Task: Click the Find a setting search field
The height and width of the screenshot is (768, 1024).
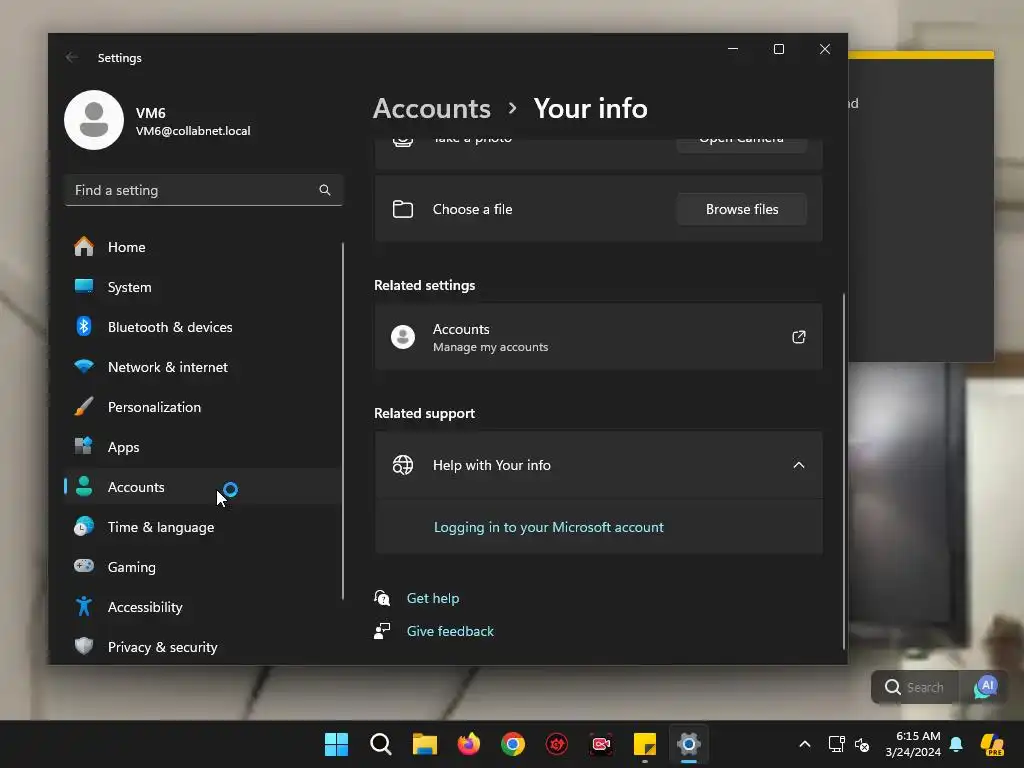Action: point(204,190)
